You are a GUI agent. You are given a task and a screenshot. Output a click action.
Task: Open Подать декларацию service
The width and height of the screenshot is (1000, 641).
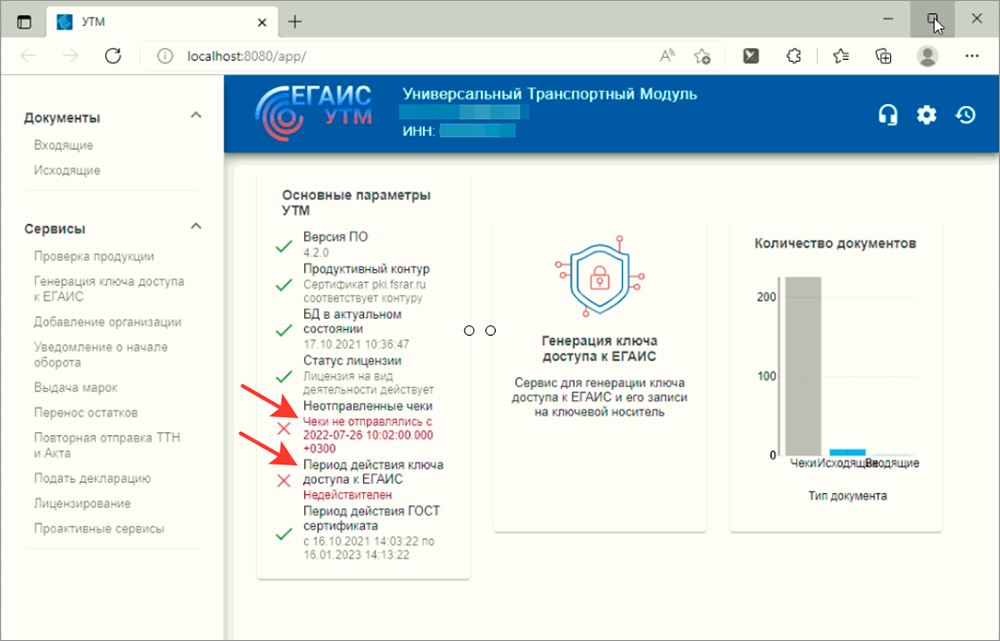click(x=92, y=478)
